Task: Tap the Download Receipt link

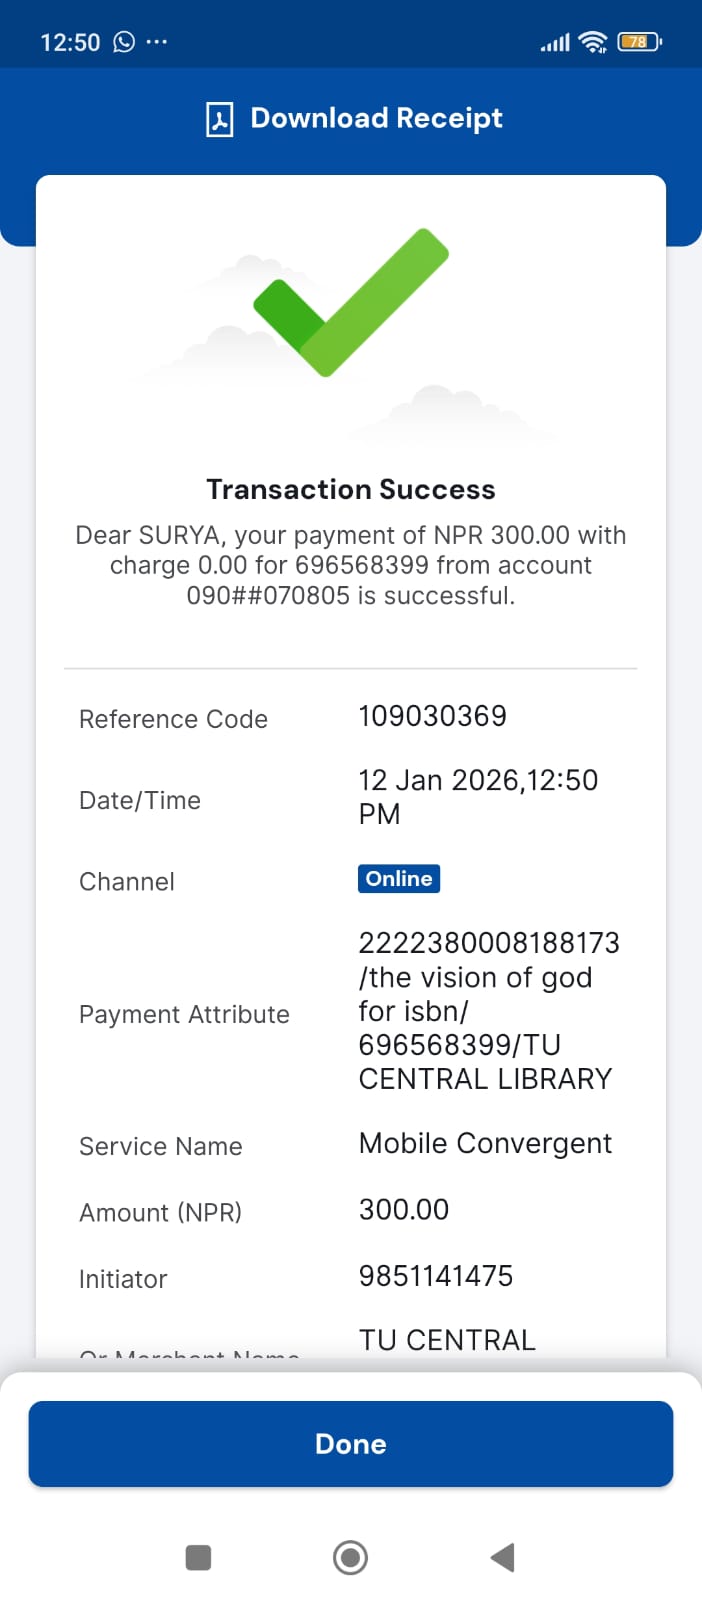Action: (376, 118)
